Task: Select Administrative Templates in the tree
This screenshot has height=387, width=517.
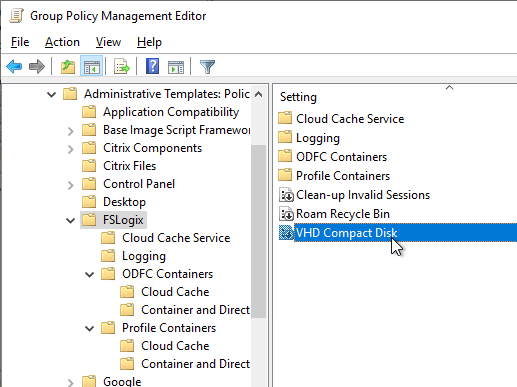Action: pos(167,94)
